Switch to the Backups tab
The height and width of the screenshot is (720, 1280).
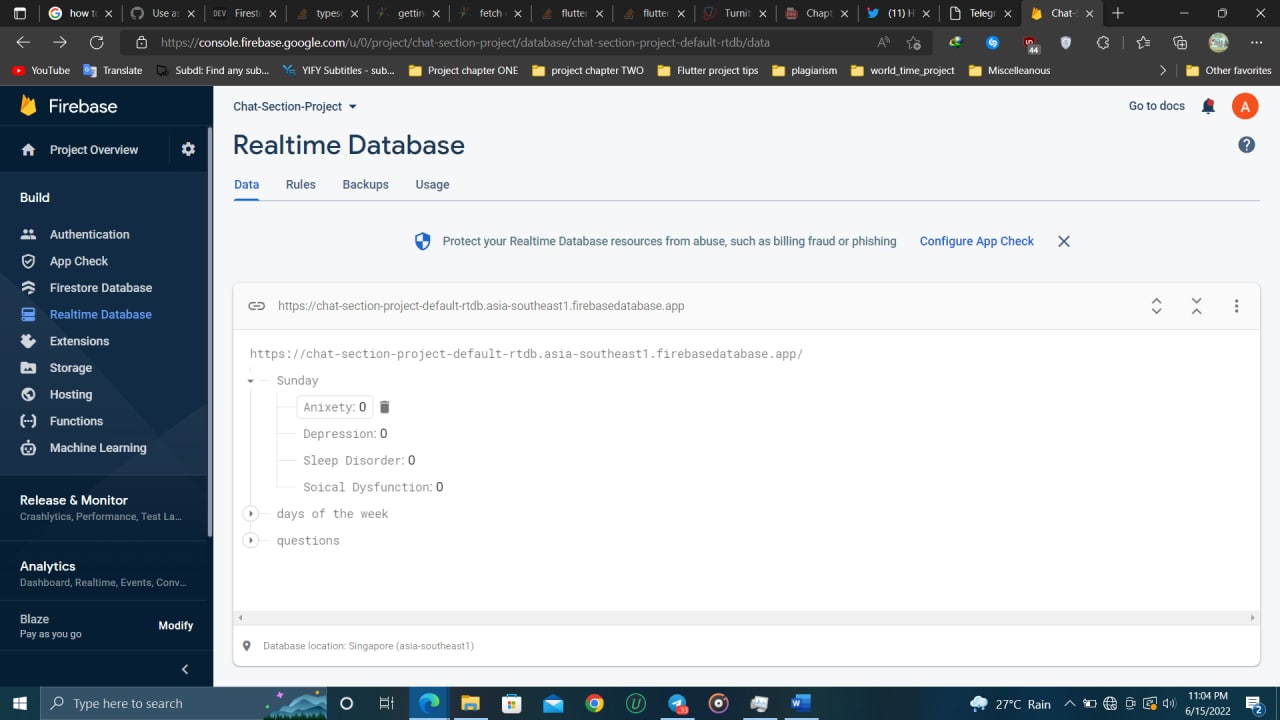point(364,184)
